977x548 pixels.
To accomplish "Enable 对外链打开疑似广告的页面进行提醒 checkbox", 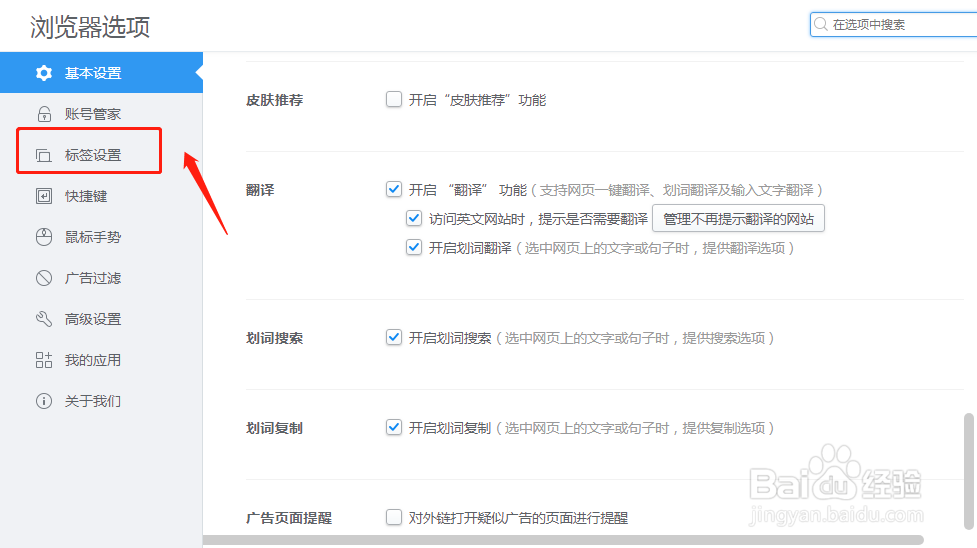I will click(x=394, y=517).
